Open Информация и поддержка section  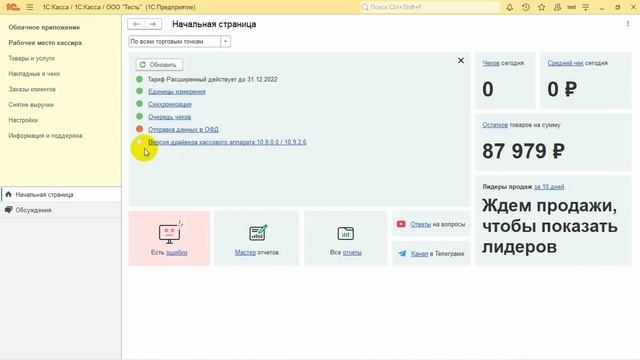45,136
